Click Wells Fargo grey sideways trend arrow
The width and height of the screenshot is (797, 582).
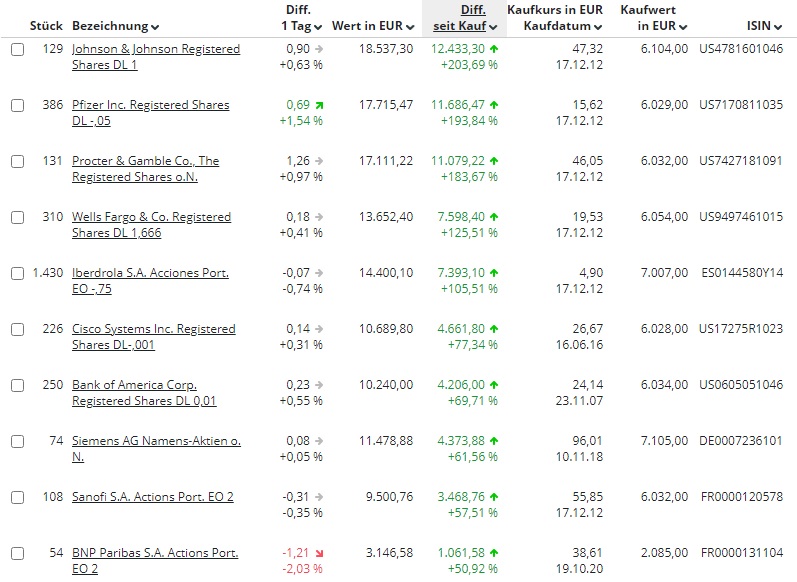319,217
